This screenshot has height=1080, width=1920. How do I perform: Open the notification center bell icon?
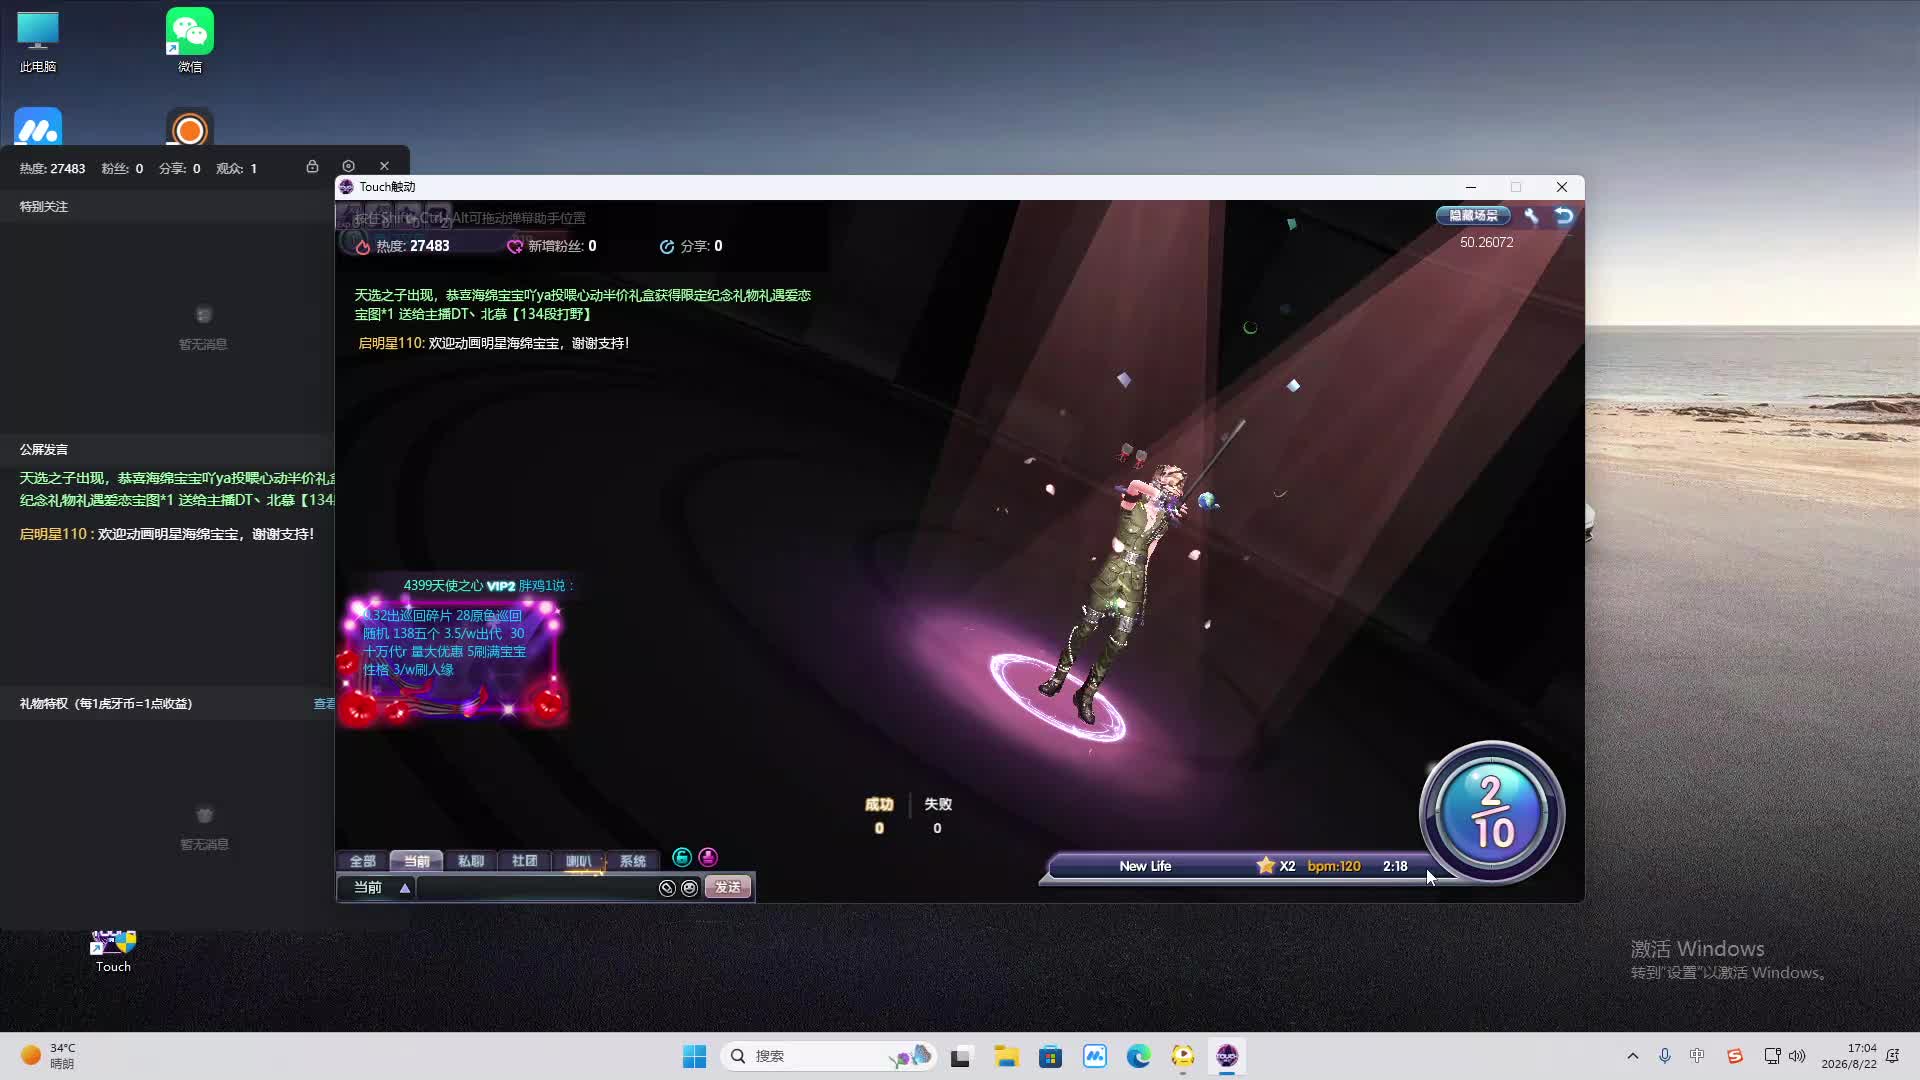coord(1892,1056)
